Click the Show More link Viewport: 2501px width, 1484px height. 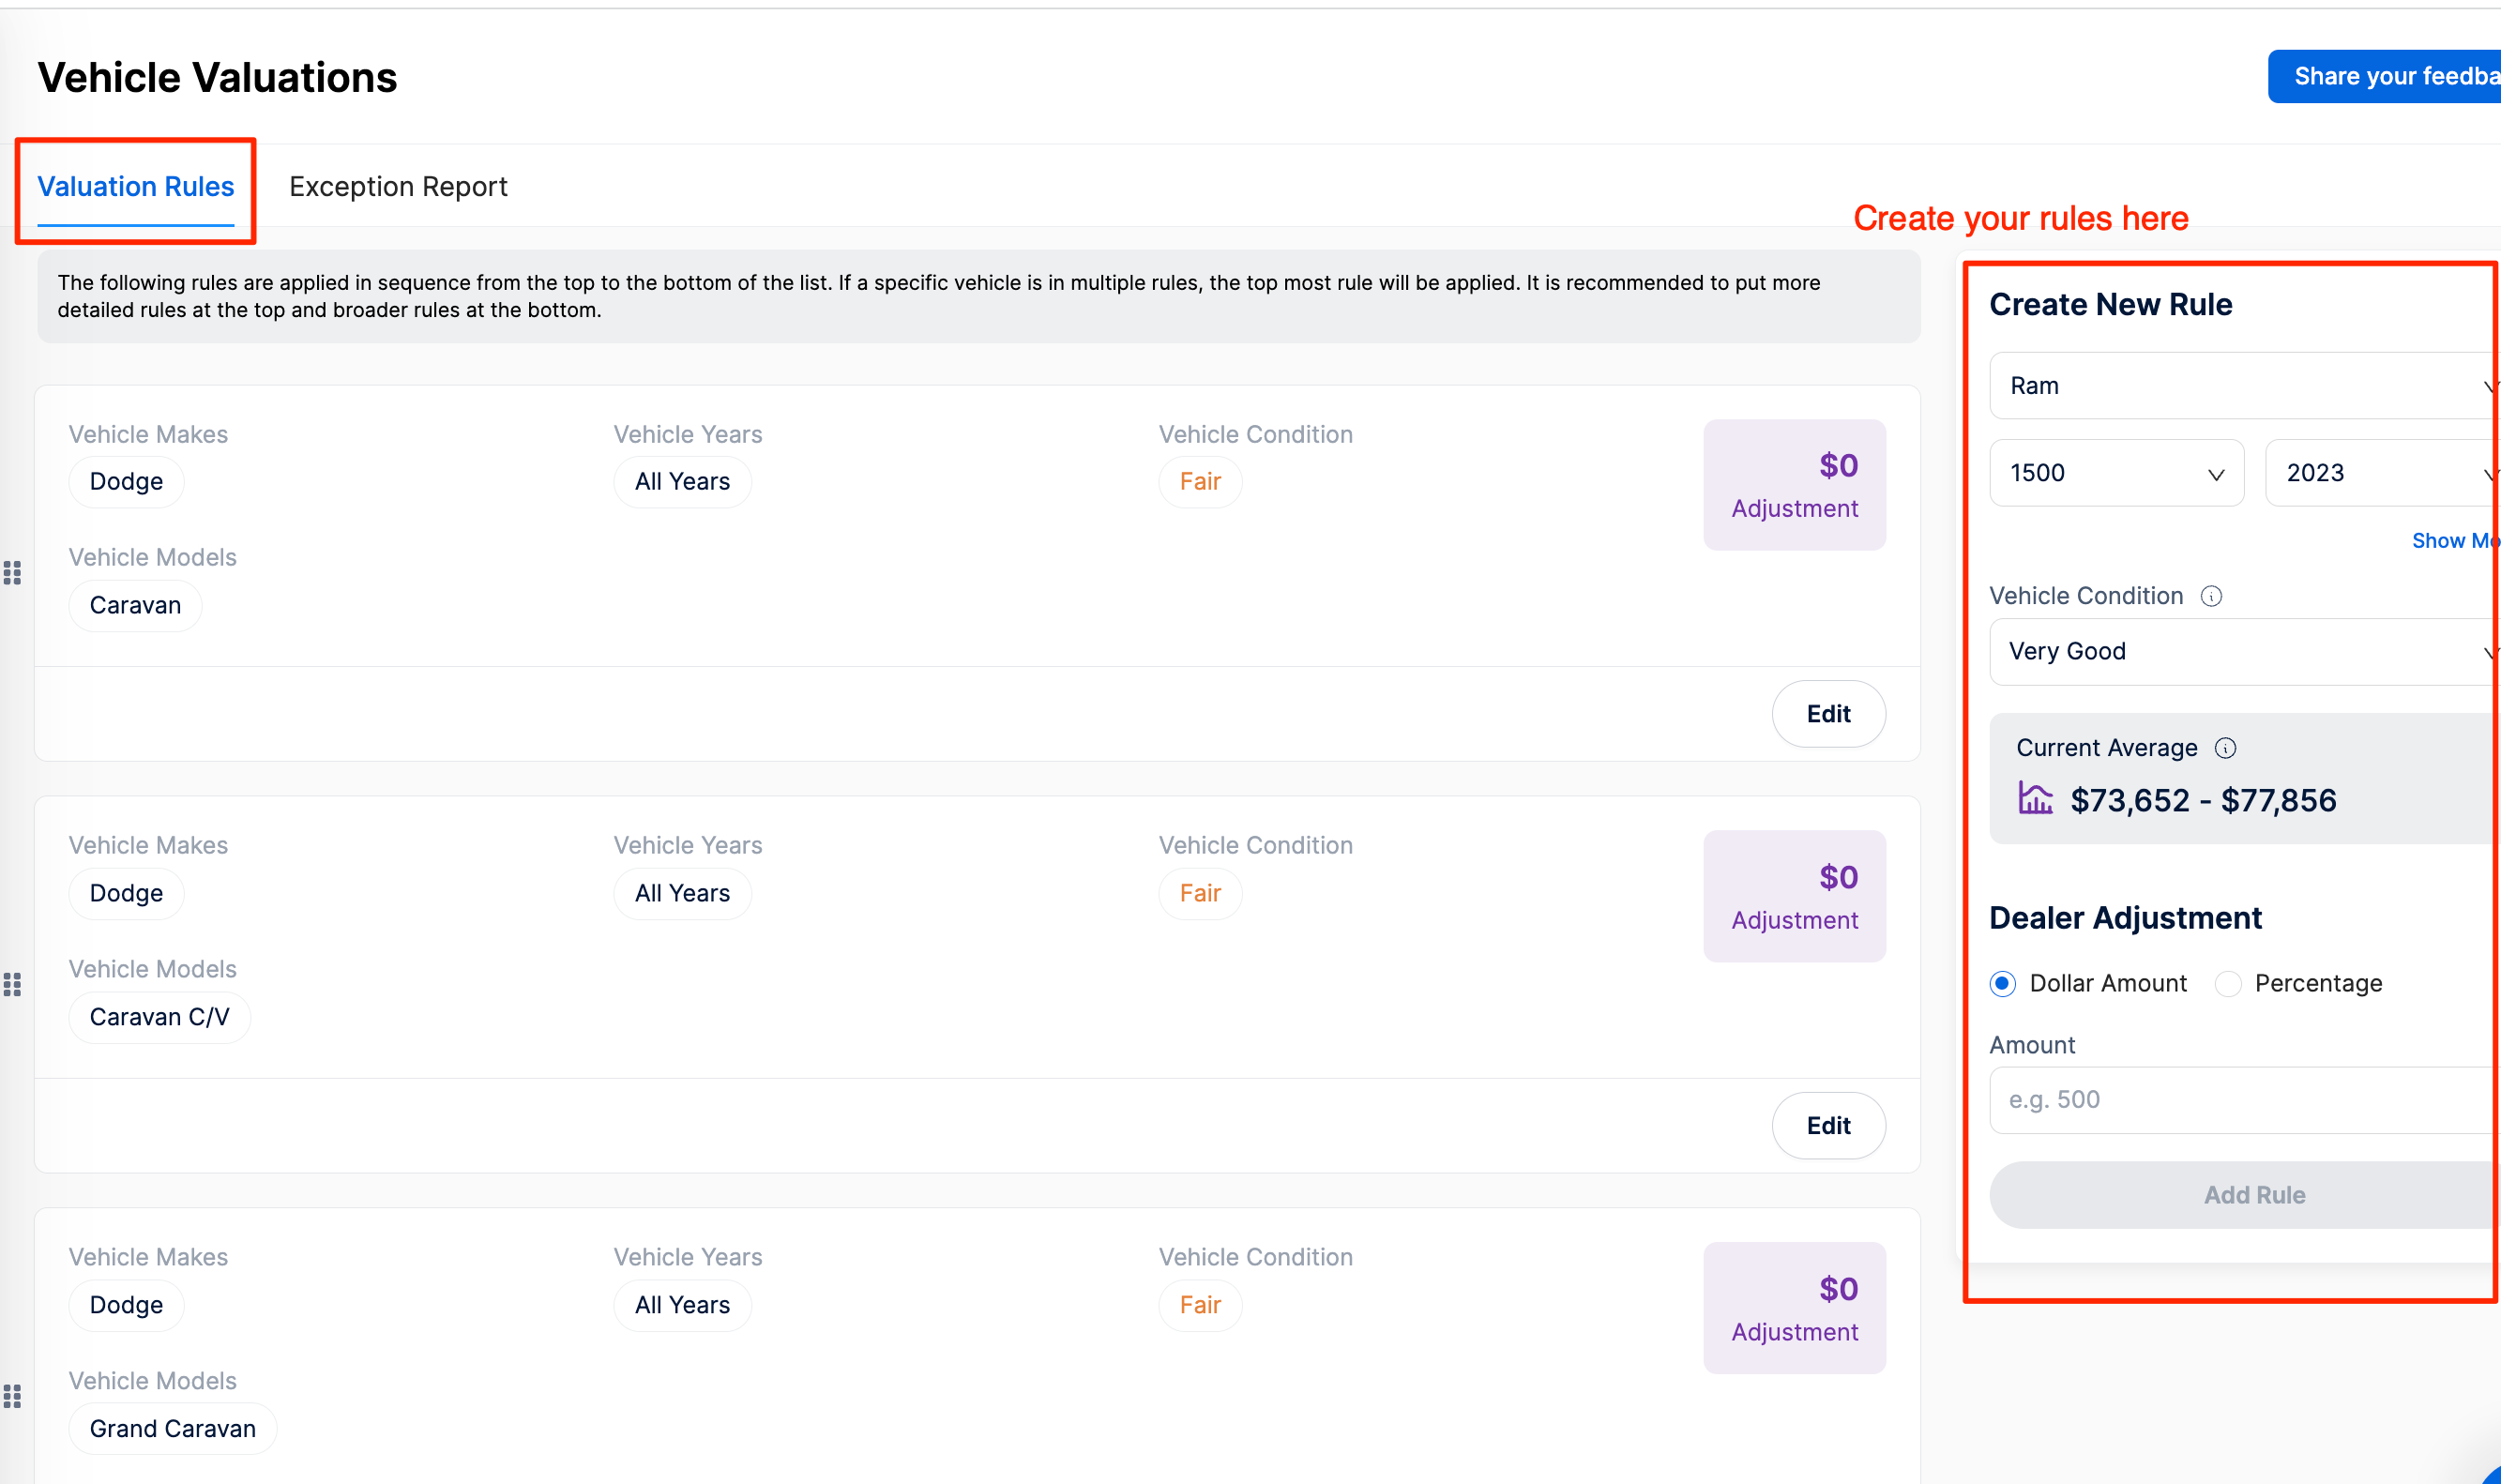pyautogui.click(x=2454, y=541)
